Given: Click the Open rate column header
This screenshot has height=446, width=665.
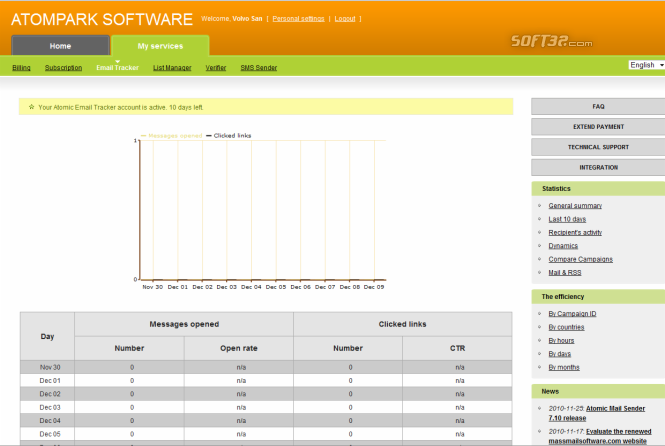Looking at the screenshot, I should [239, 348].
